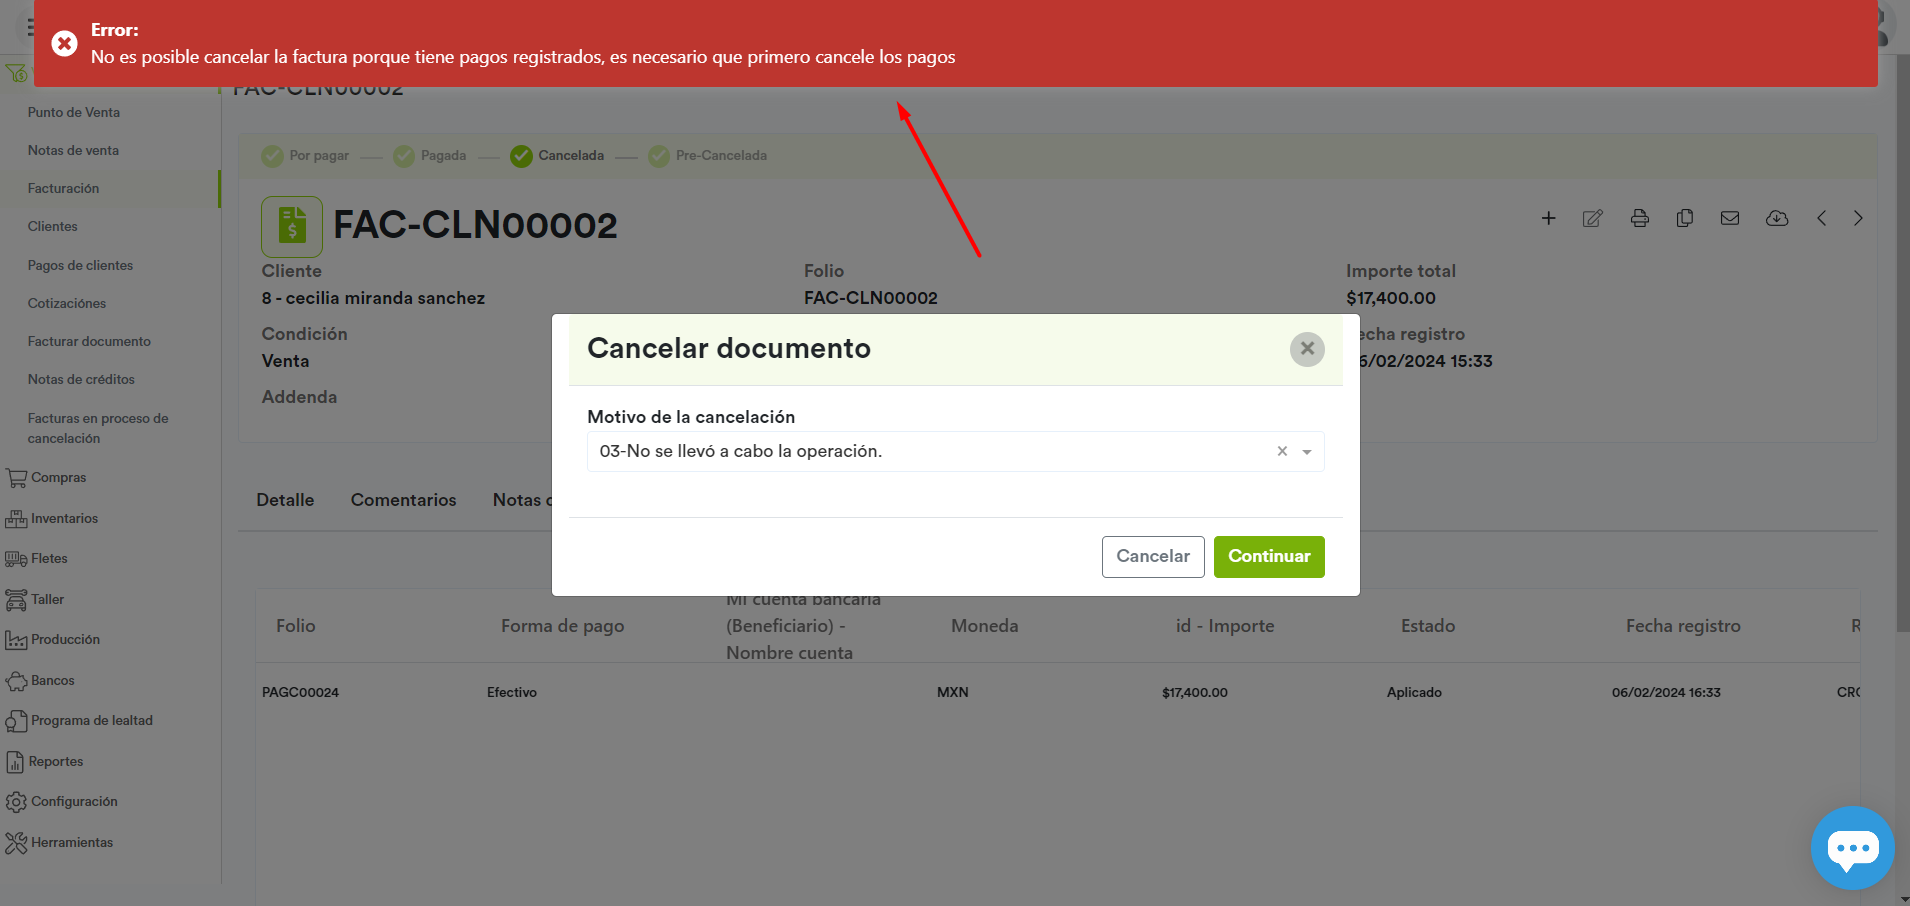1910x906 pixels.
Task: Open the Fletes truck icon
Action: pyautogui.click(x=17, y=558)
